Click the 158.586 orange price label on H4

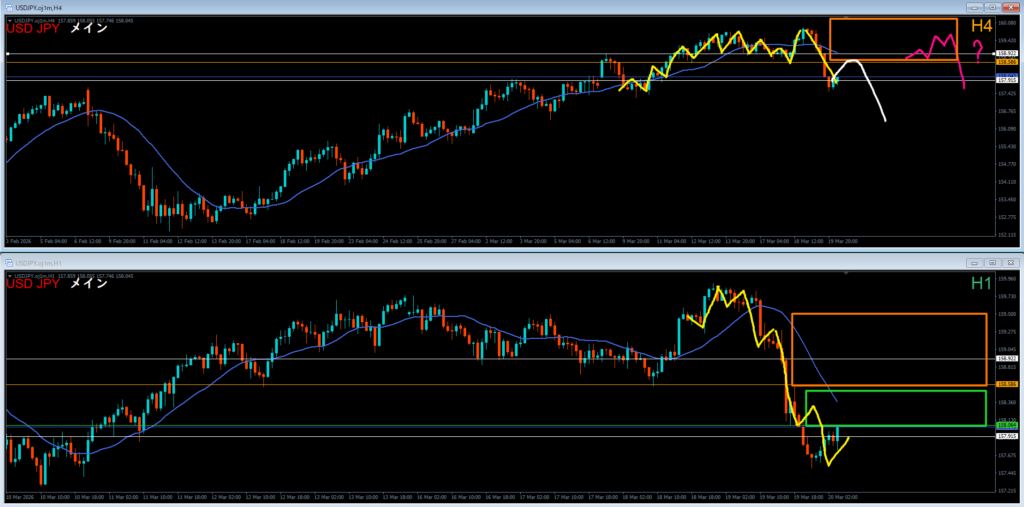click(1006, 63)
